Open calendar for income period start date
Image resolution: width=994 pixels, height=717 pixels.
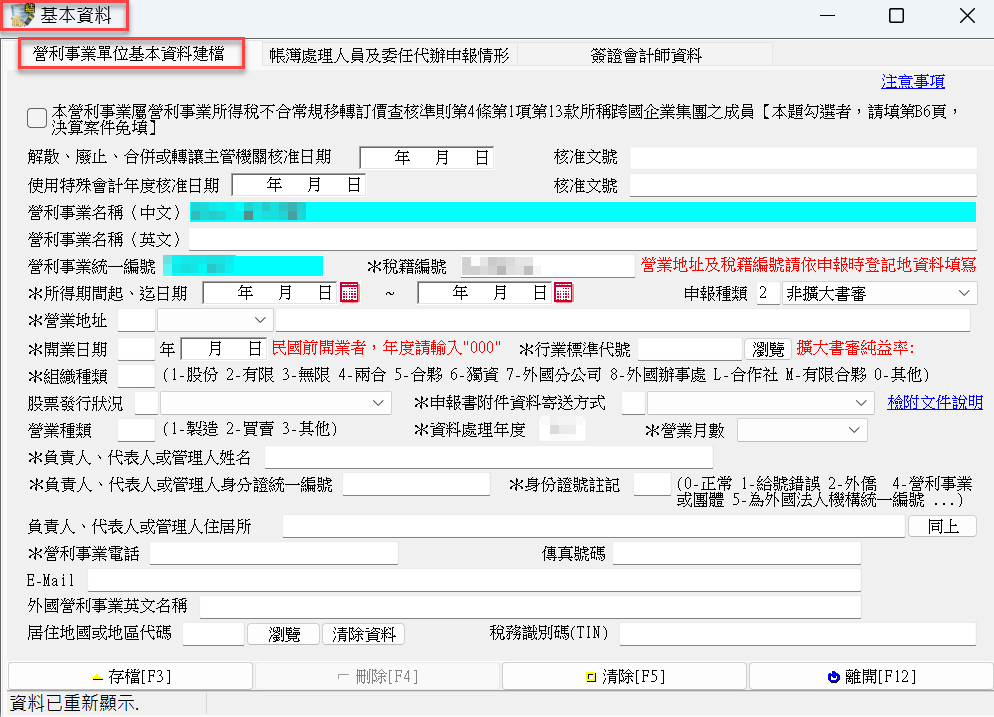349,293
